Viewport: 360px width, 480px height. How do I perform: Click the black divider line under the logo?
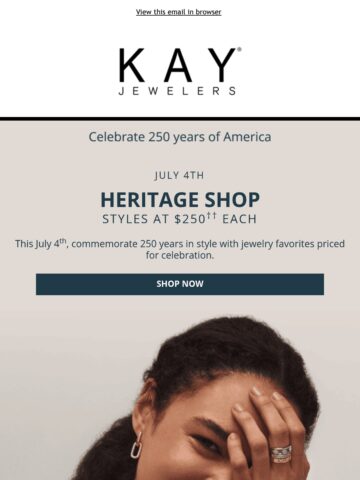[x=180, y=119]
